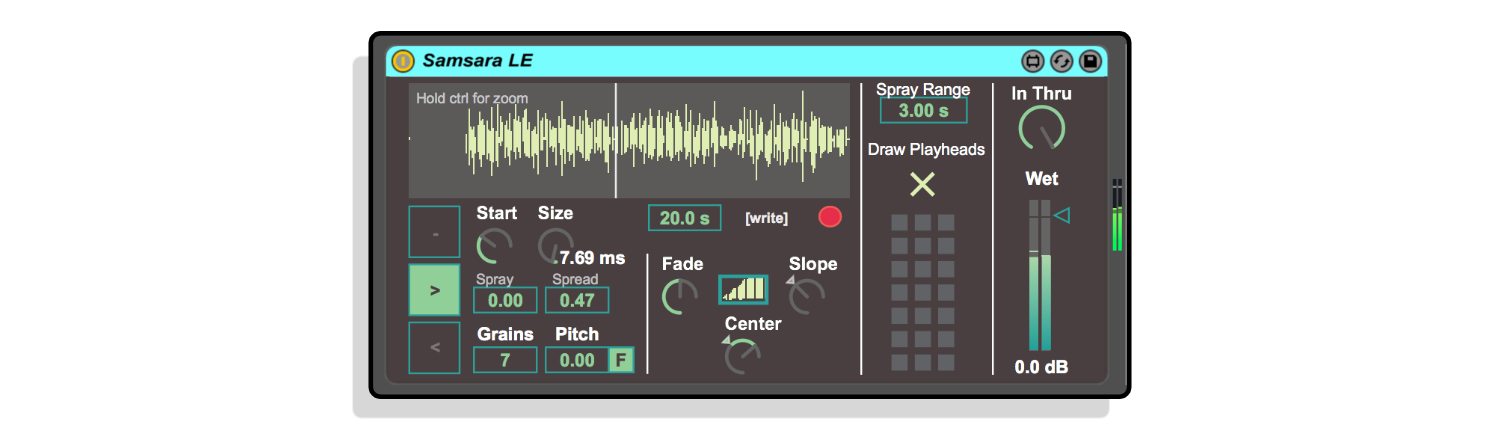Click the Center knob
This screenshot has height=430, width=1500.
coord(742,356)
